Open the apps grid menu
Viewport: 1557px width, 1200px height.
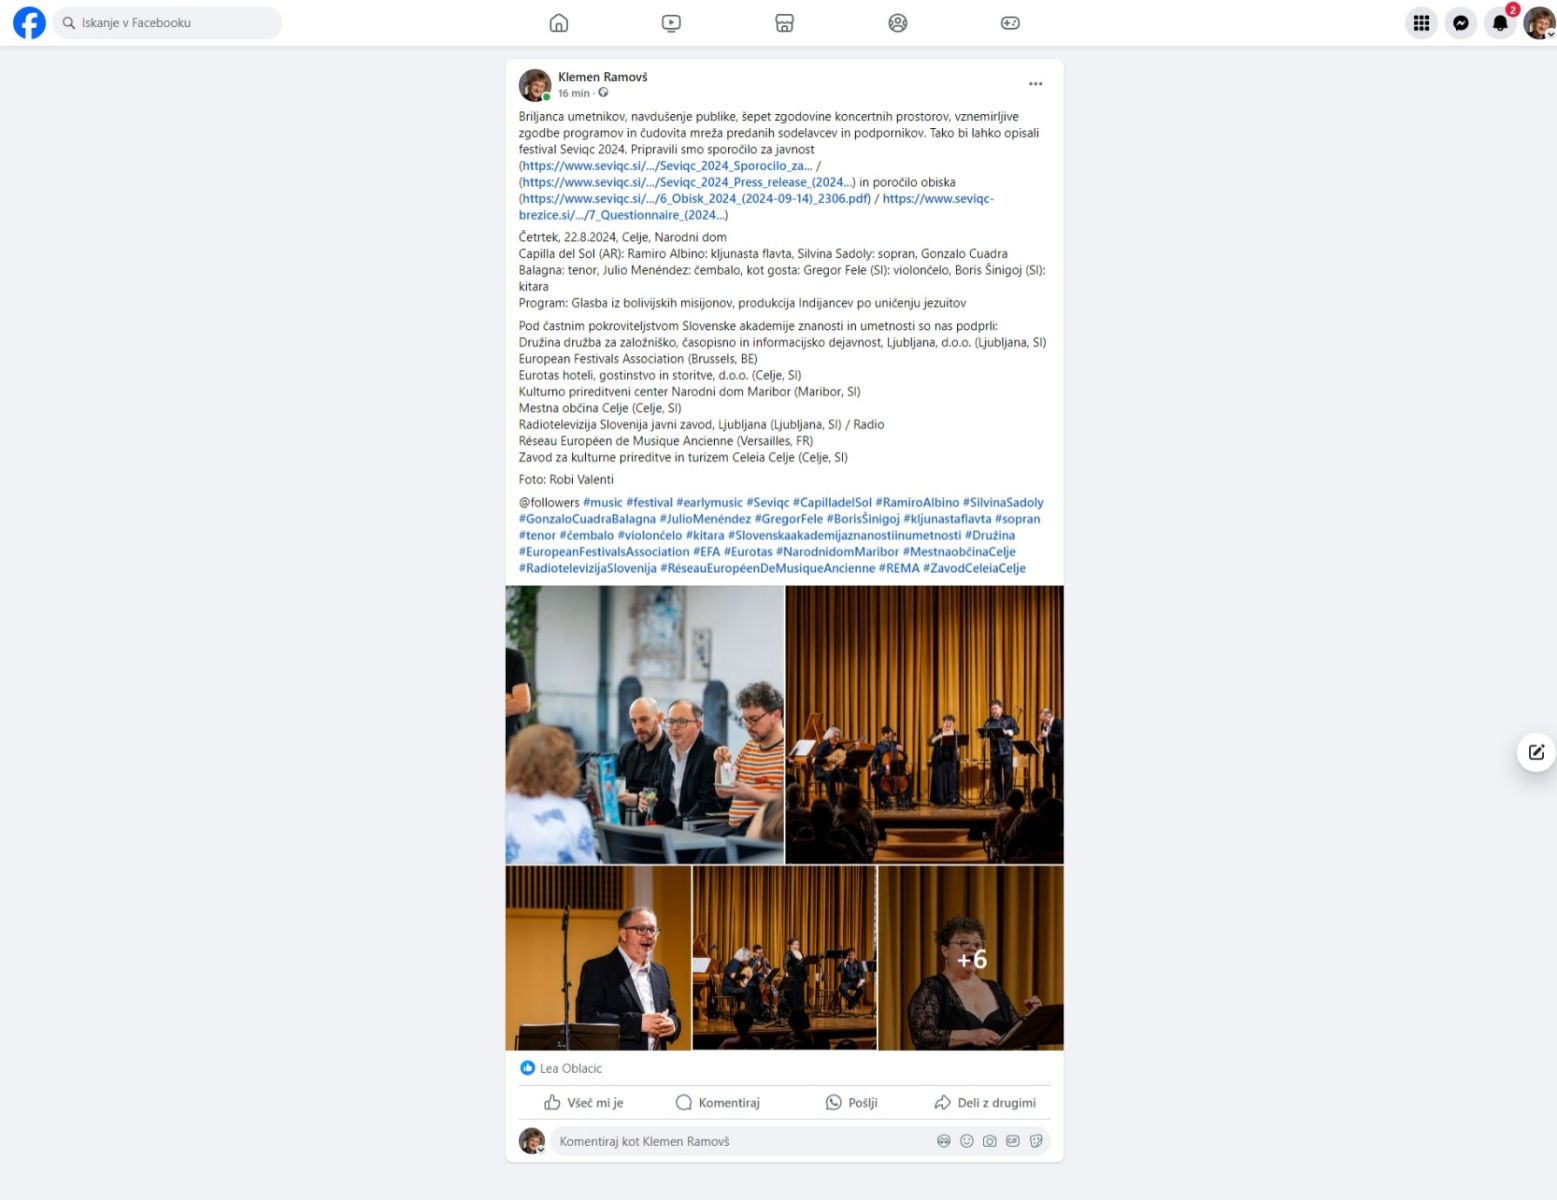tap(1421, 23)
